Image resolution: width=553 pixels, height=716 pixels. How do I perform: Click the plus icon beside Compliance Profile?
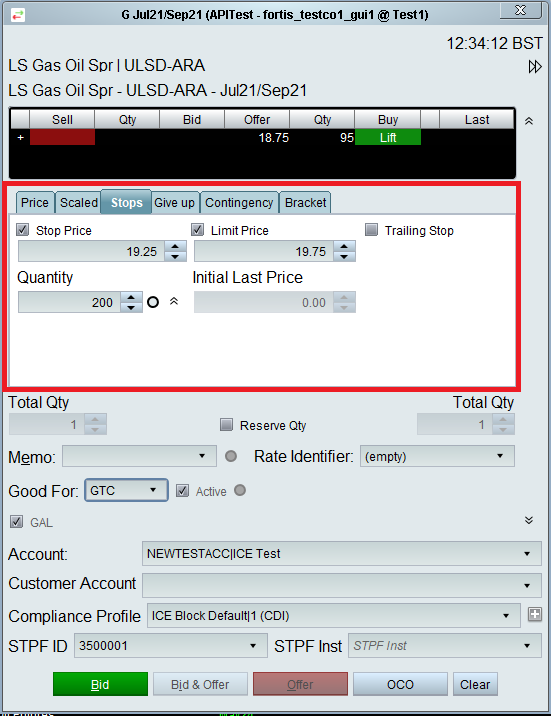pyautogui.click(x=535, y=614)
